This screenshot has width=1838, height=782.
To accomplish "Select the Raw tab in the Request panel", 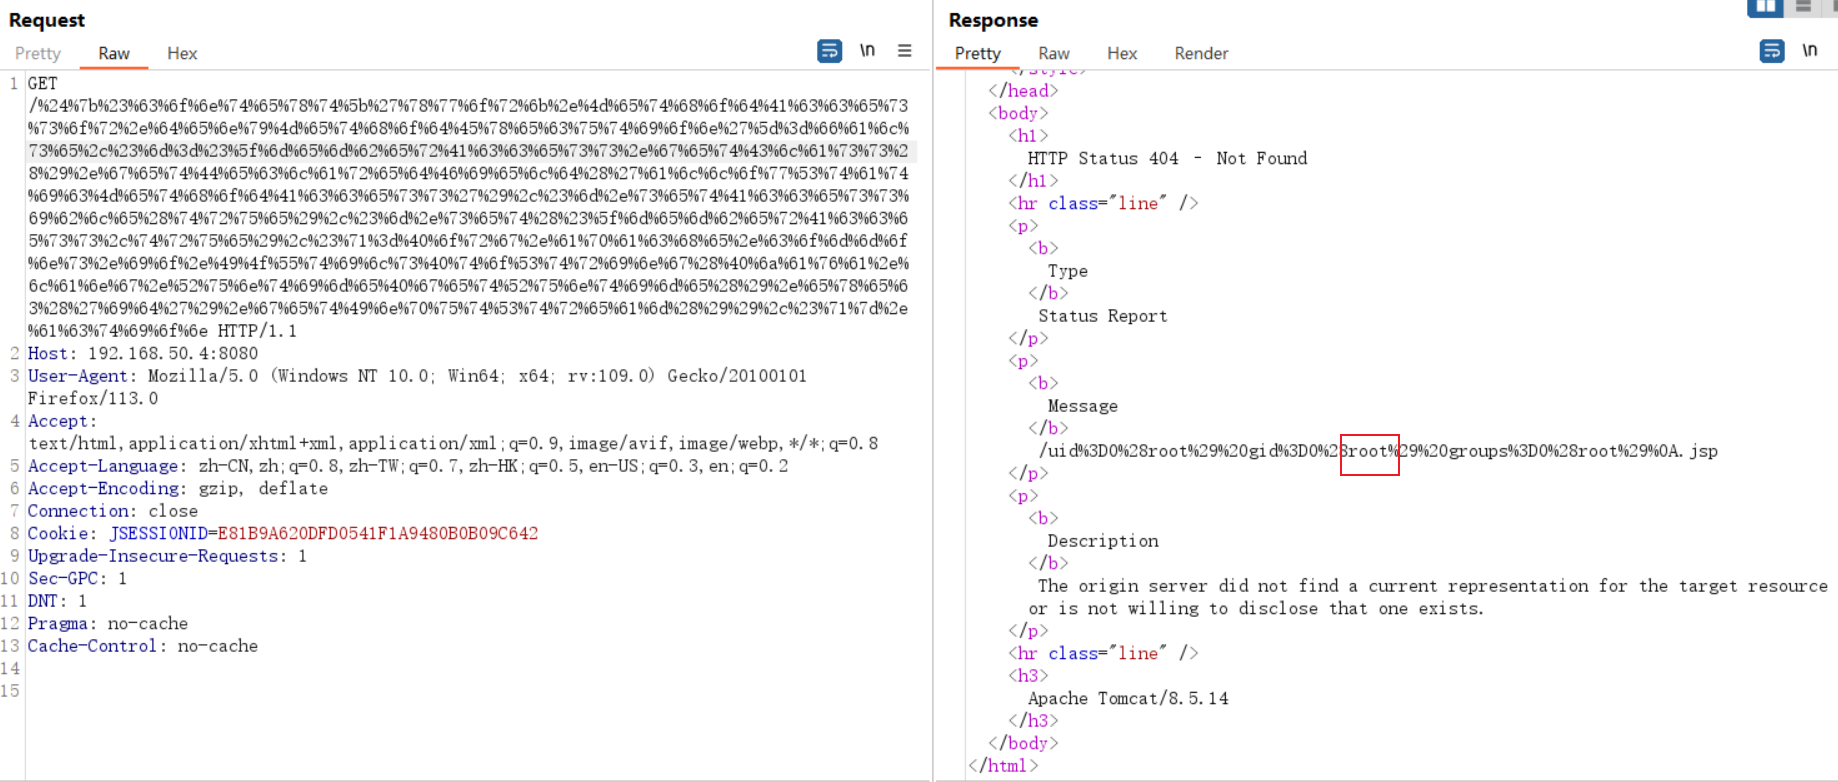I will tap(114, 53).
